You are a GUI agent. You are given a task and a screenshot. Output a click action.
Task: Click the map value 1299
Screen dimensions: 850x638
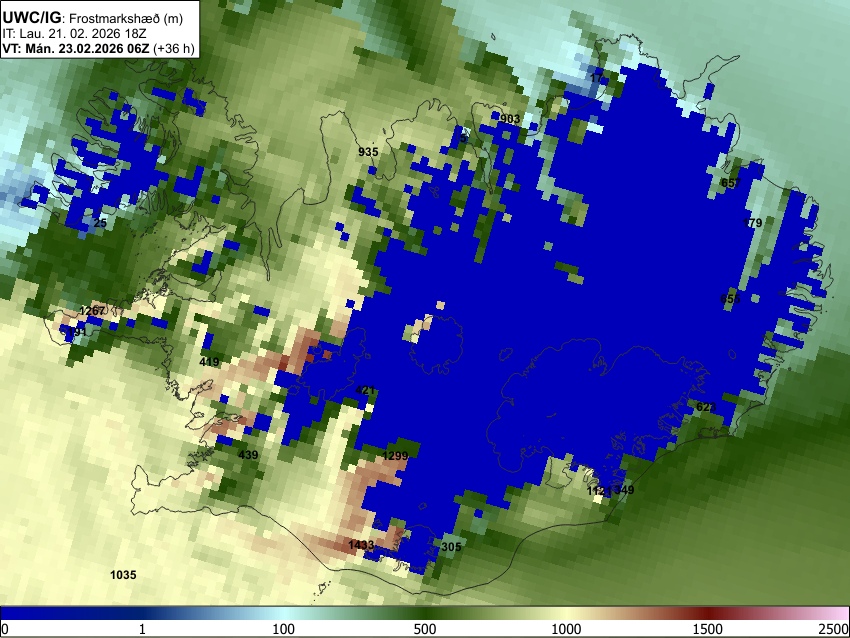[395, 456]
